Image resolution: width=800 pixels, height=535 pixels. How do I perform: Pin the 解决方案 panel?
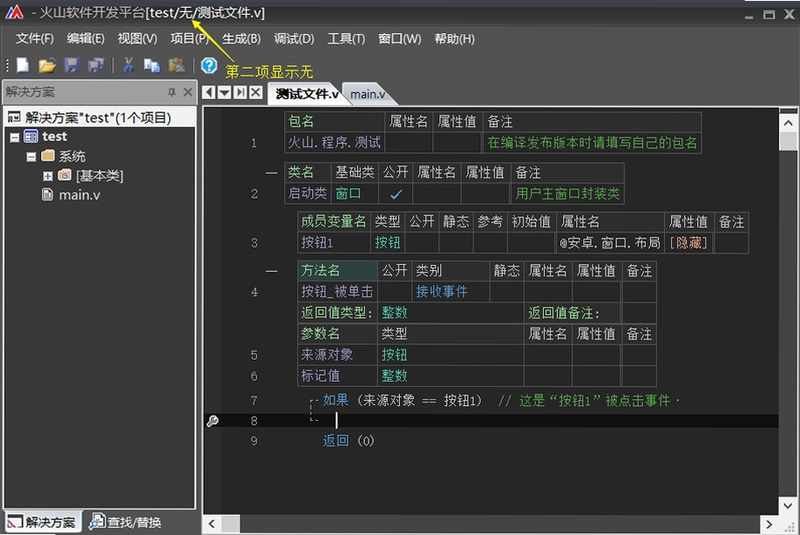[172, 92]
